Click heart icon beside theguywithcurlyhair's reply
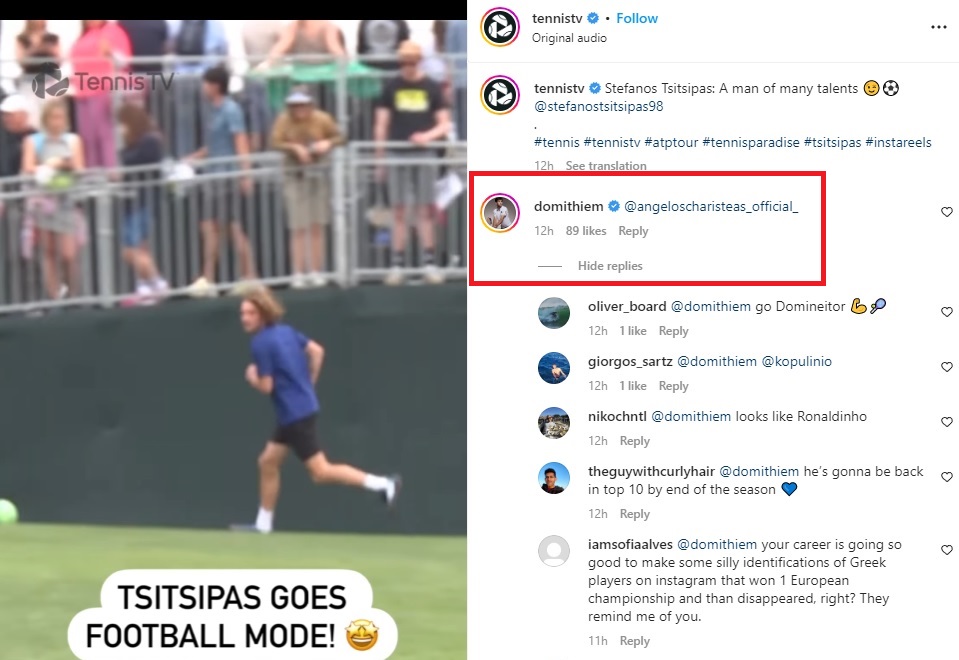Viewport: 959px width, 660px height. coord(947,476)
